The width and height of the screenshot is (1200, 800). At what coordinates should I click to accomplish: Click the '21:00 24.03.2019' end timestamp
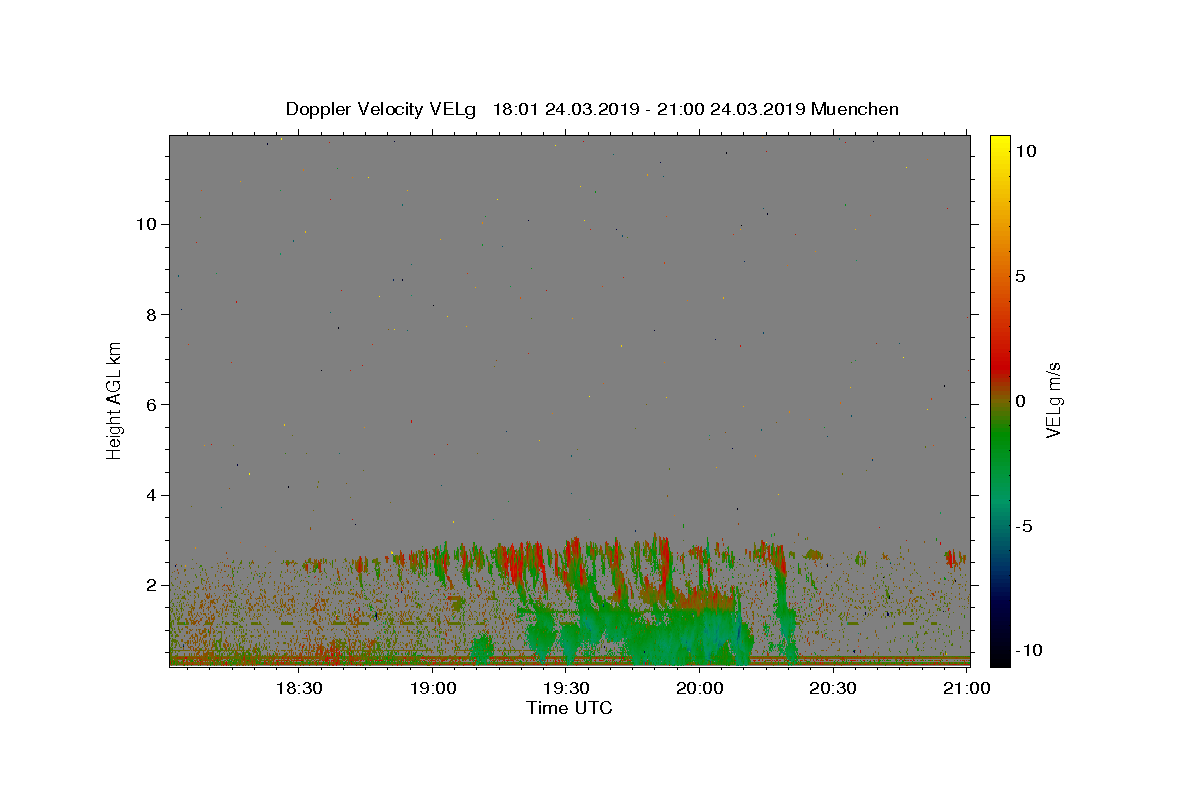tap(733, 109)
